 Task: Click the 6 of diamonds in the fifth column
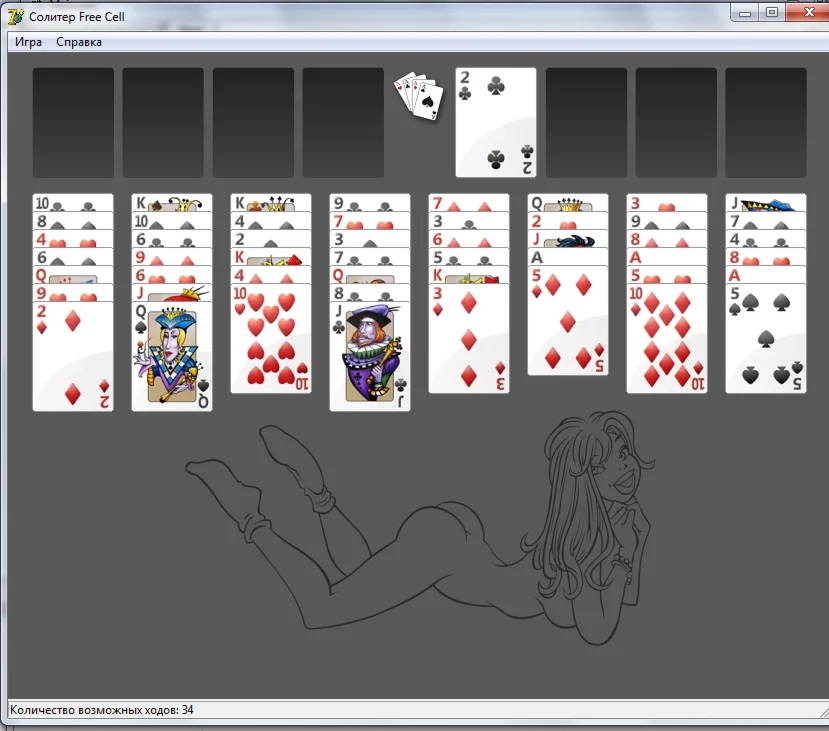click(x=469, y=239)
